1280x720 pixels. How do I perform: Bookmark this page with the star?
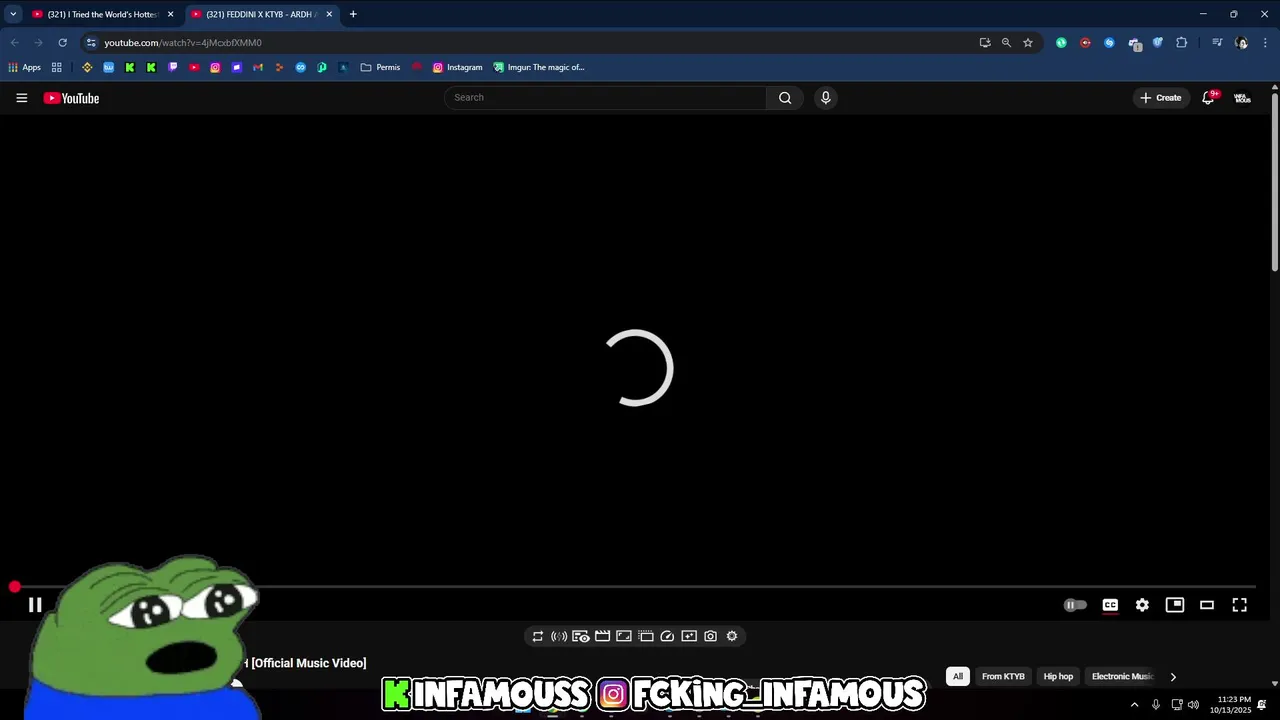pyautogui.click(x=1027, y=43)
